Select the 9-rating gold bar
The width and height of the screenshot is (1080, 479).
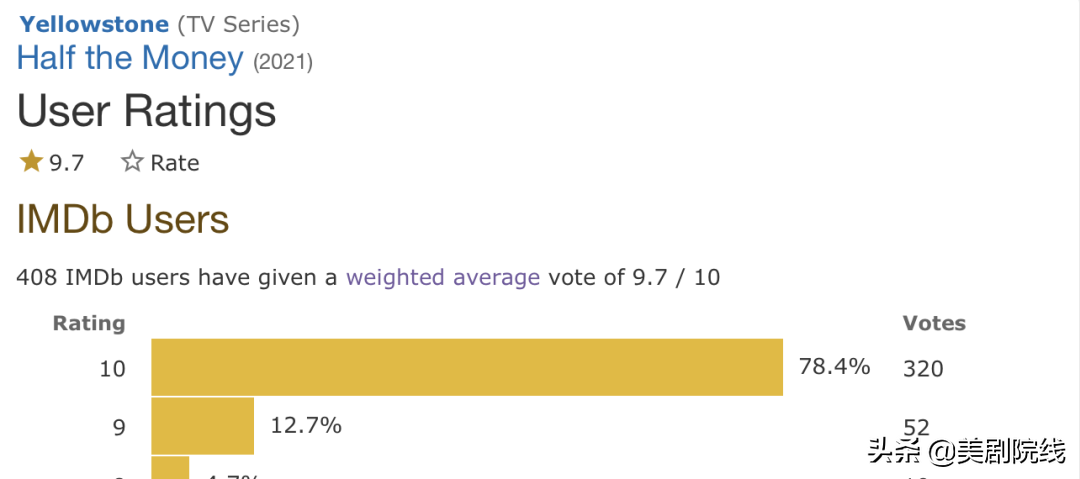203,425
